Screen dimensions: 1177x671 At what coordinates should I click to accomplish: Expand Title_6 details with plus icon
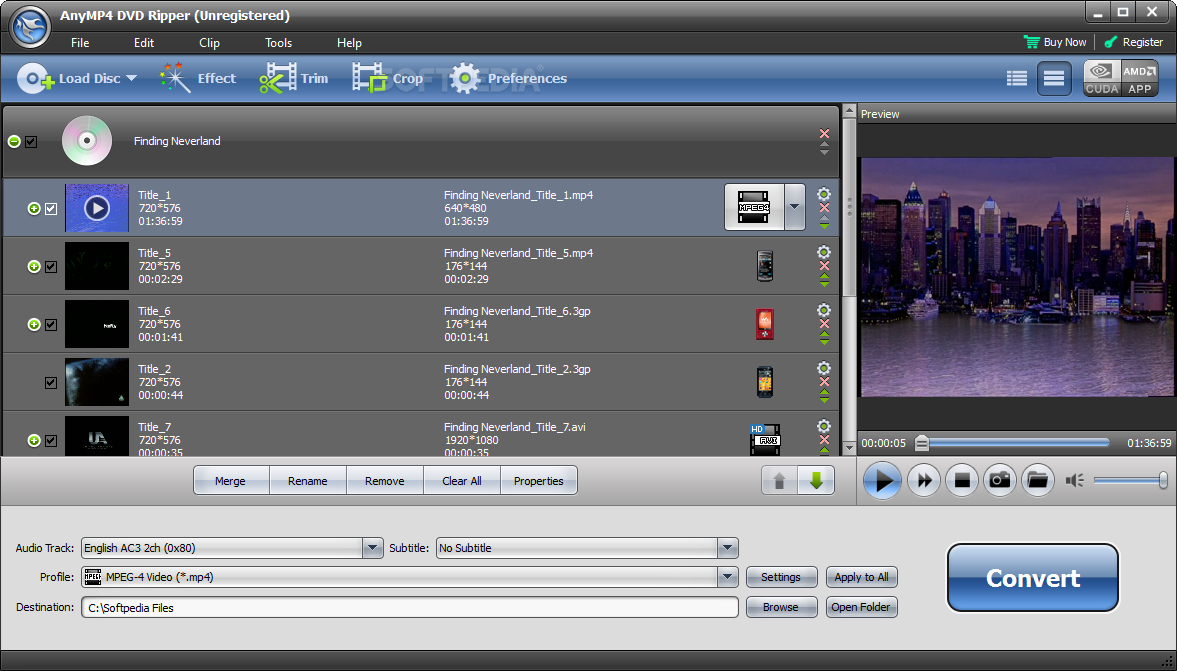34,324
